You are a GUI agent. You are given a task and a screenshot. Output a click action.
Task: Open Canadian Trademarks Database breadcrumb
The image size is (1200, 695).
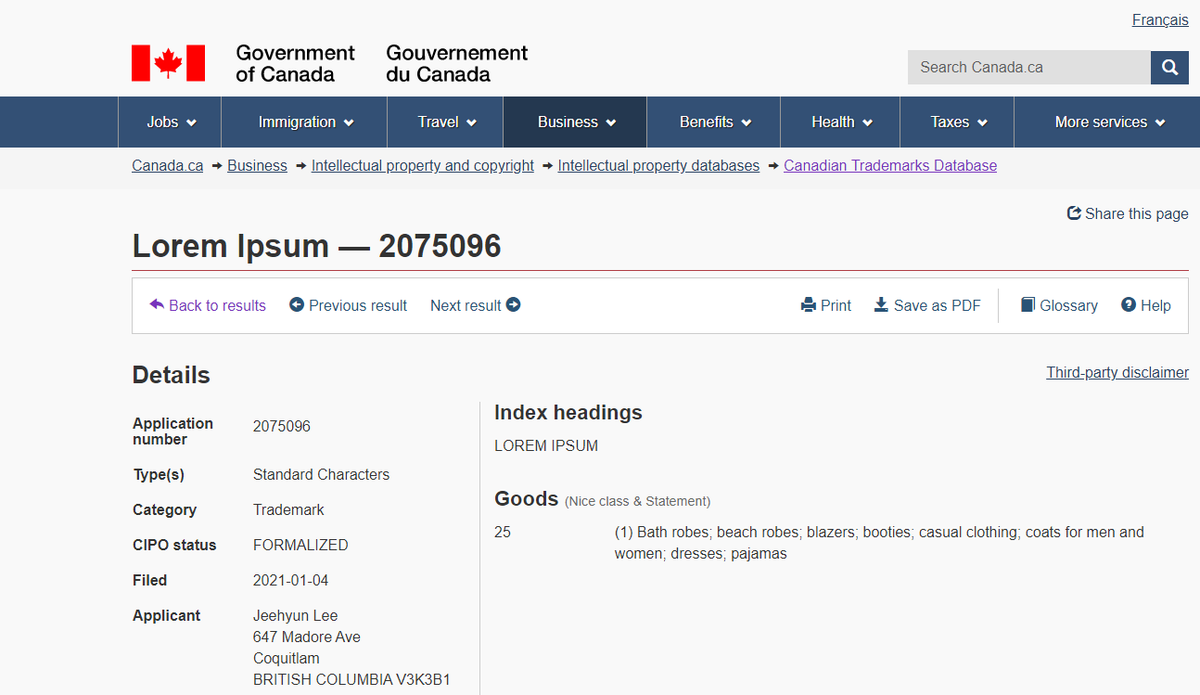[890, 166]
